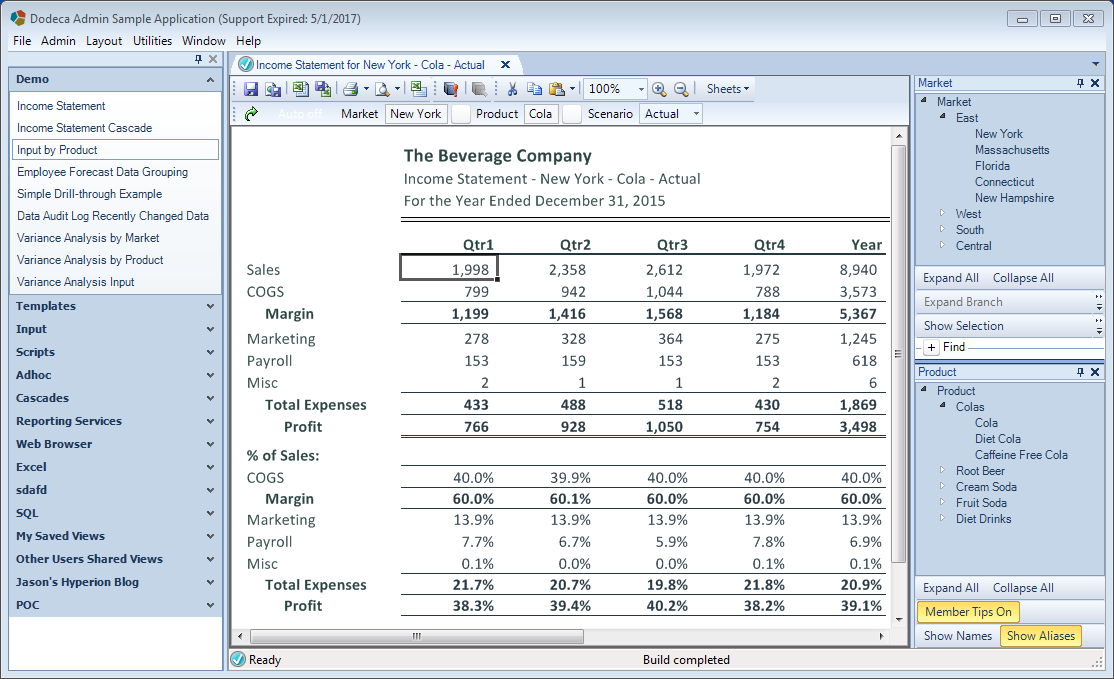
Task: Click the Print icon
Action: [x=350, y=89]
